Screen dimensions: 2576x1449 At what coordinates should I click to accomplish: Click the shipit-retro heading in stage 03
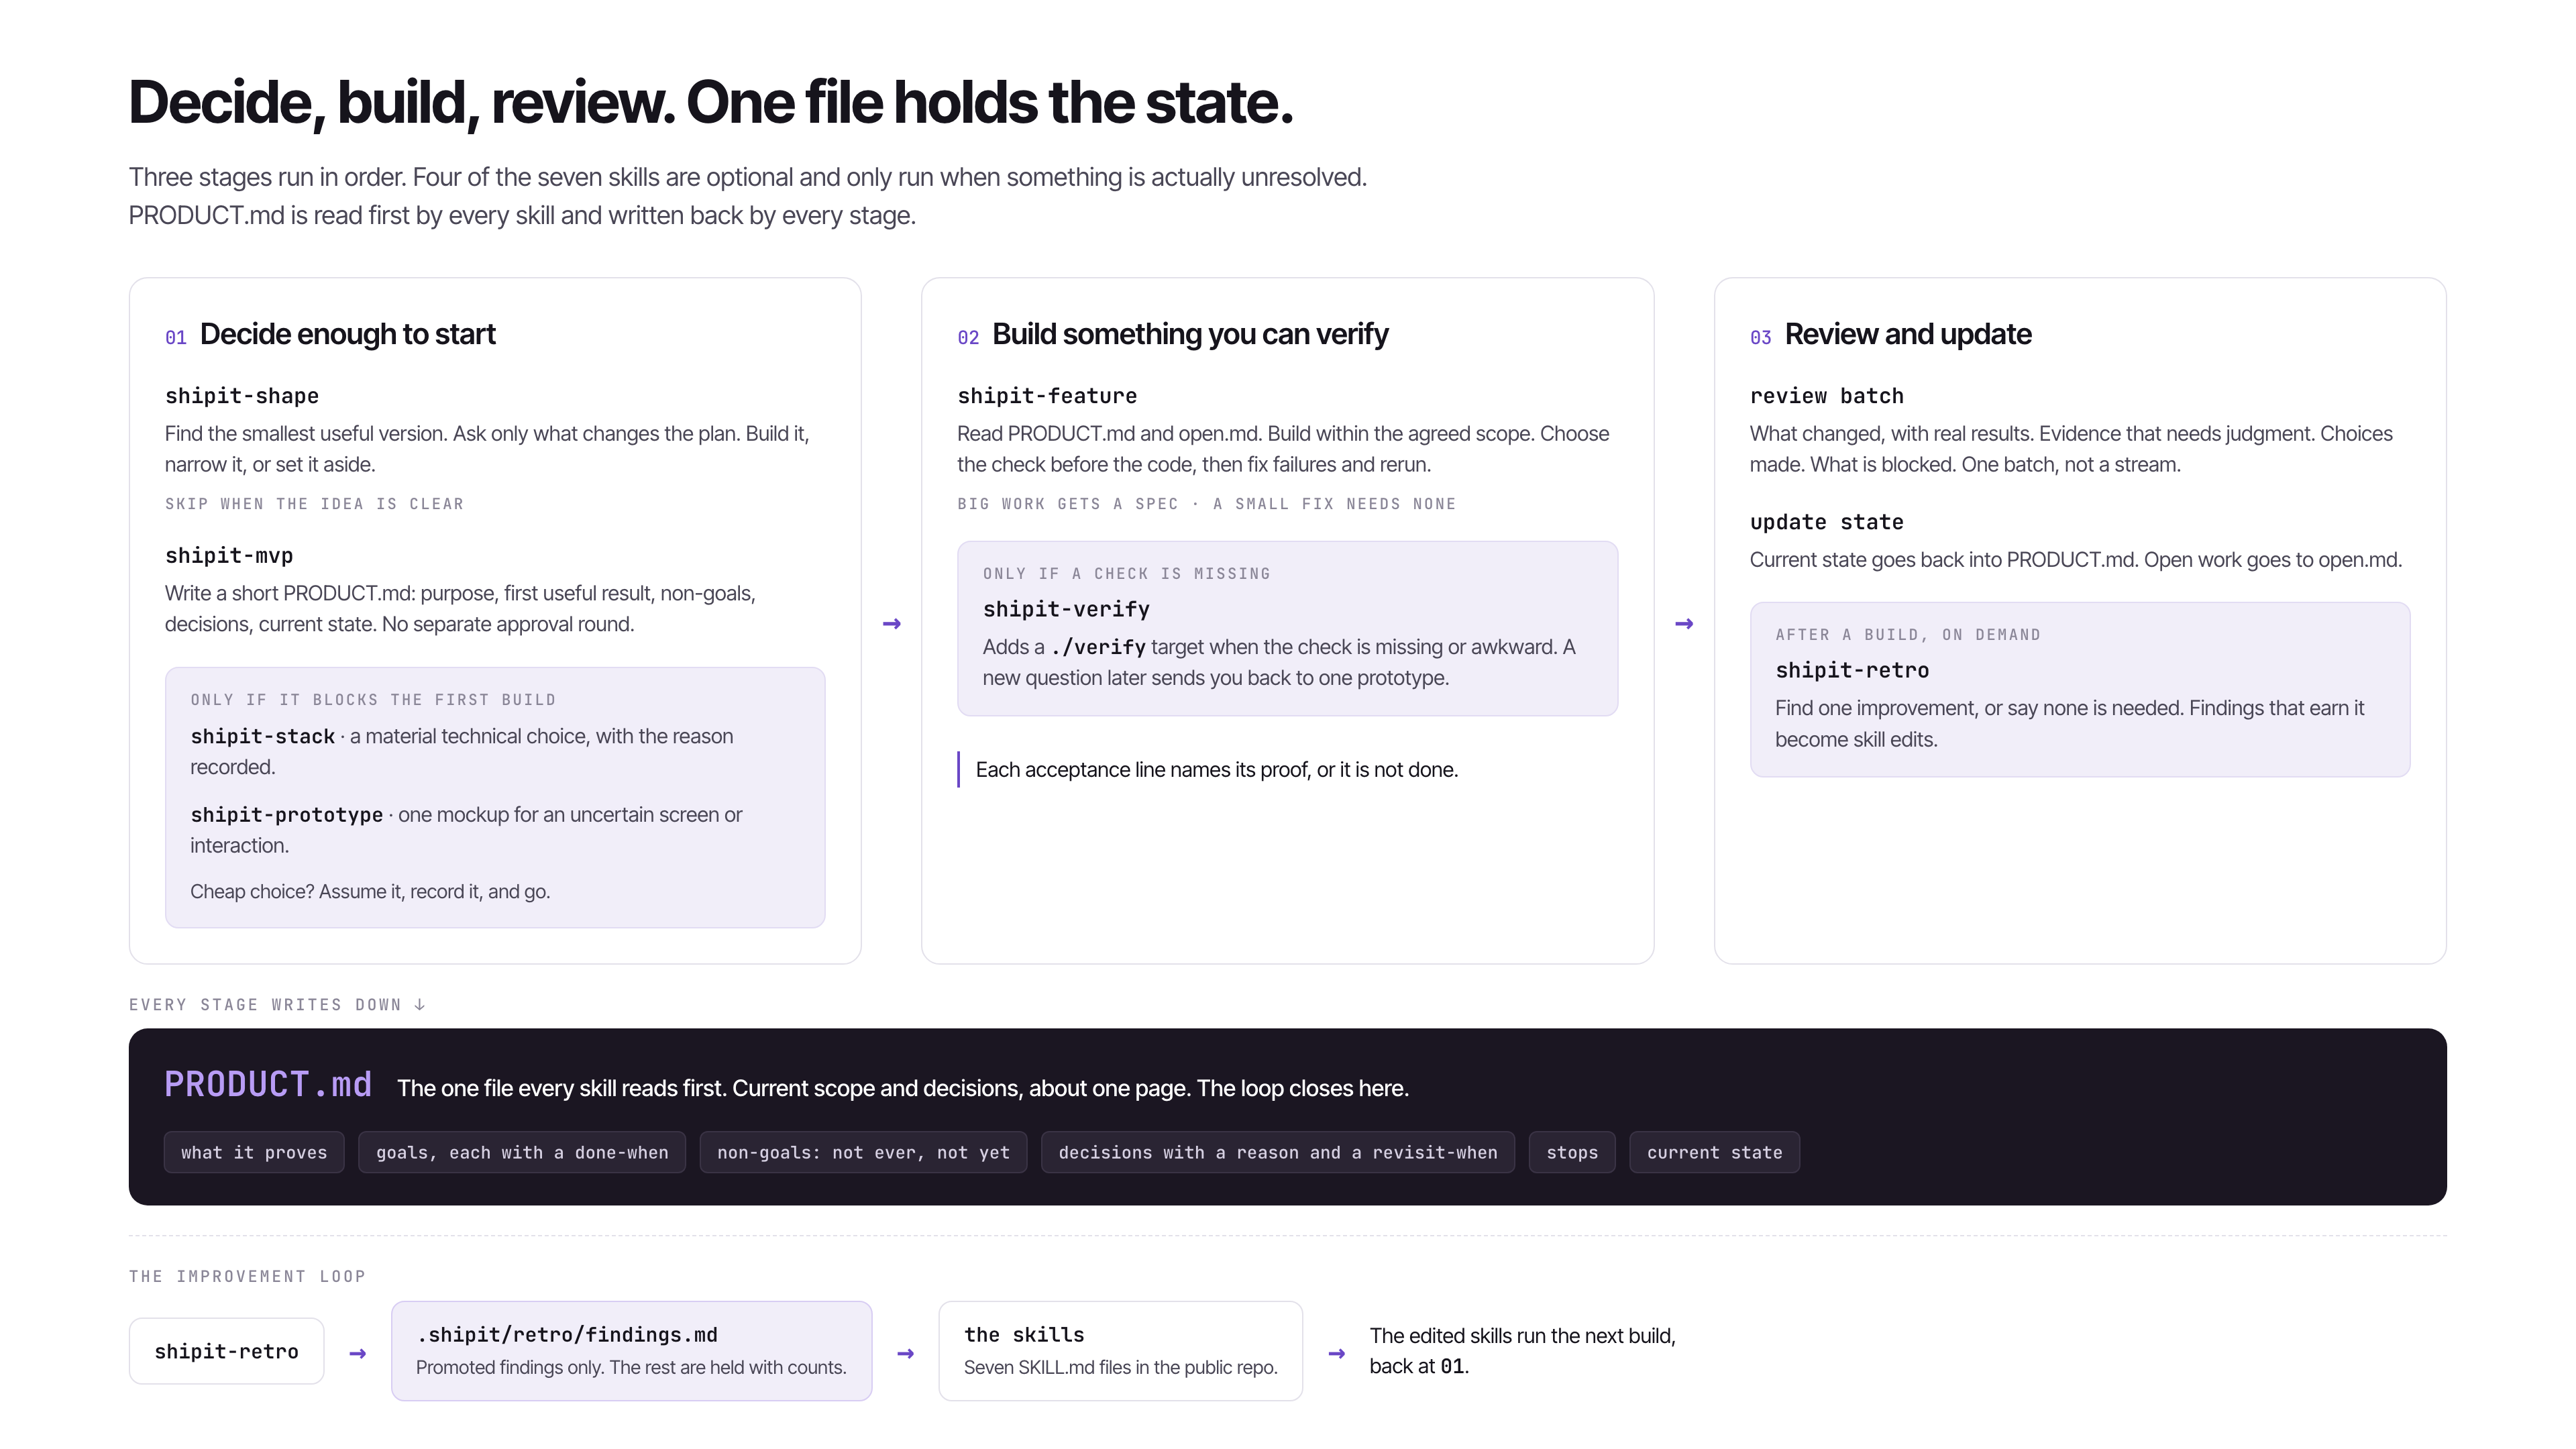click(1852, 670)
